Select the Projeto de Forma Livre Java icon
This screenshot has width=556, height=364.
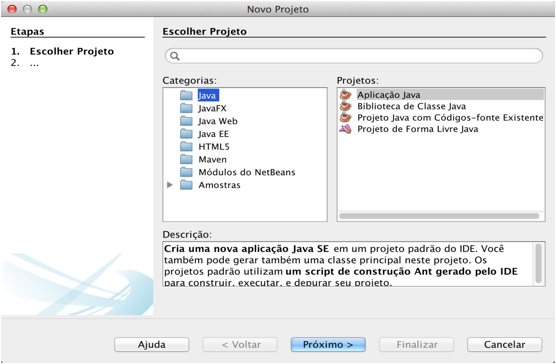[345, 129]
